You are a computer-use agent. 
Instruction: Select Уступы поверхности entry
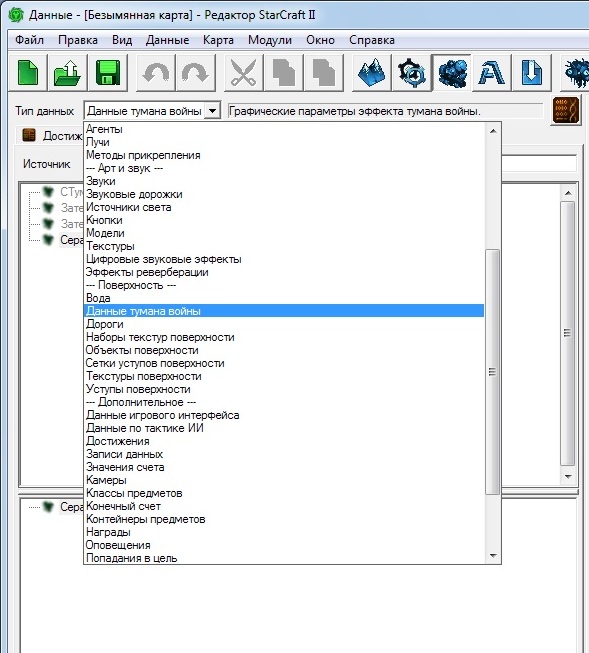pyautogui.click(x=284, y=389)
